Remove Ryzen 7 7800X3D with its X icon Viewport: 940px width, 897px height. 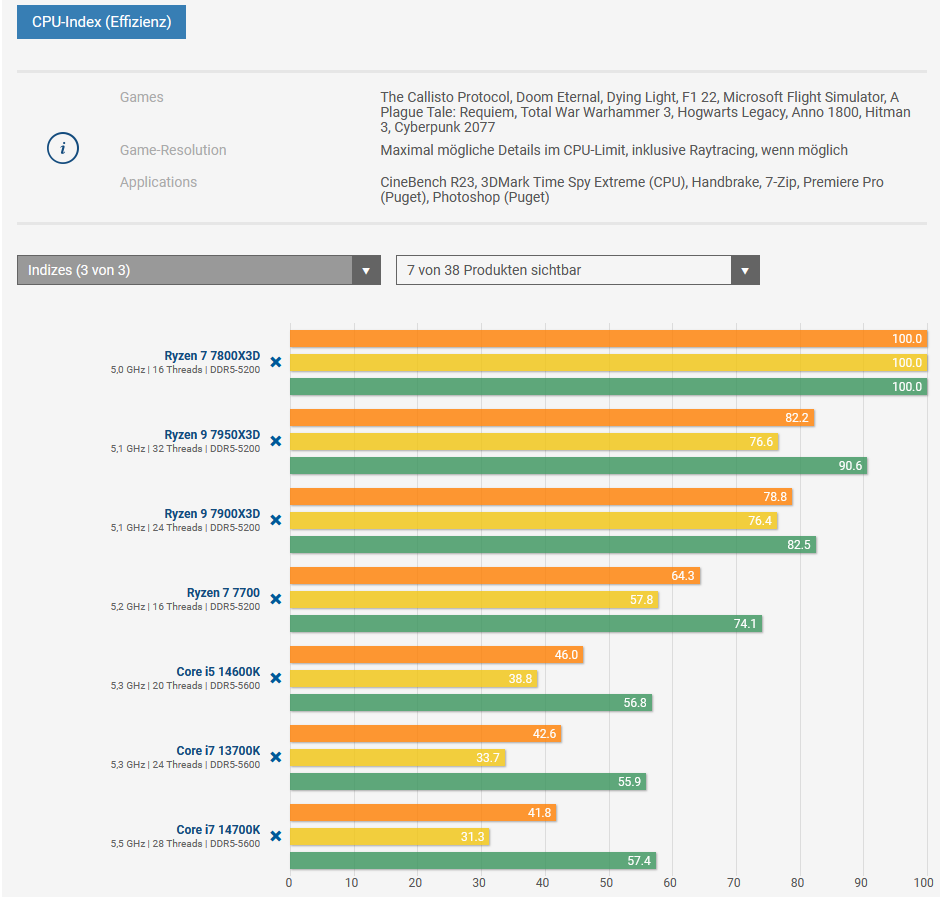click(276, 362)
